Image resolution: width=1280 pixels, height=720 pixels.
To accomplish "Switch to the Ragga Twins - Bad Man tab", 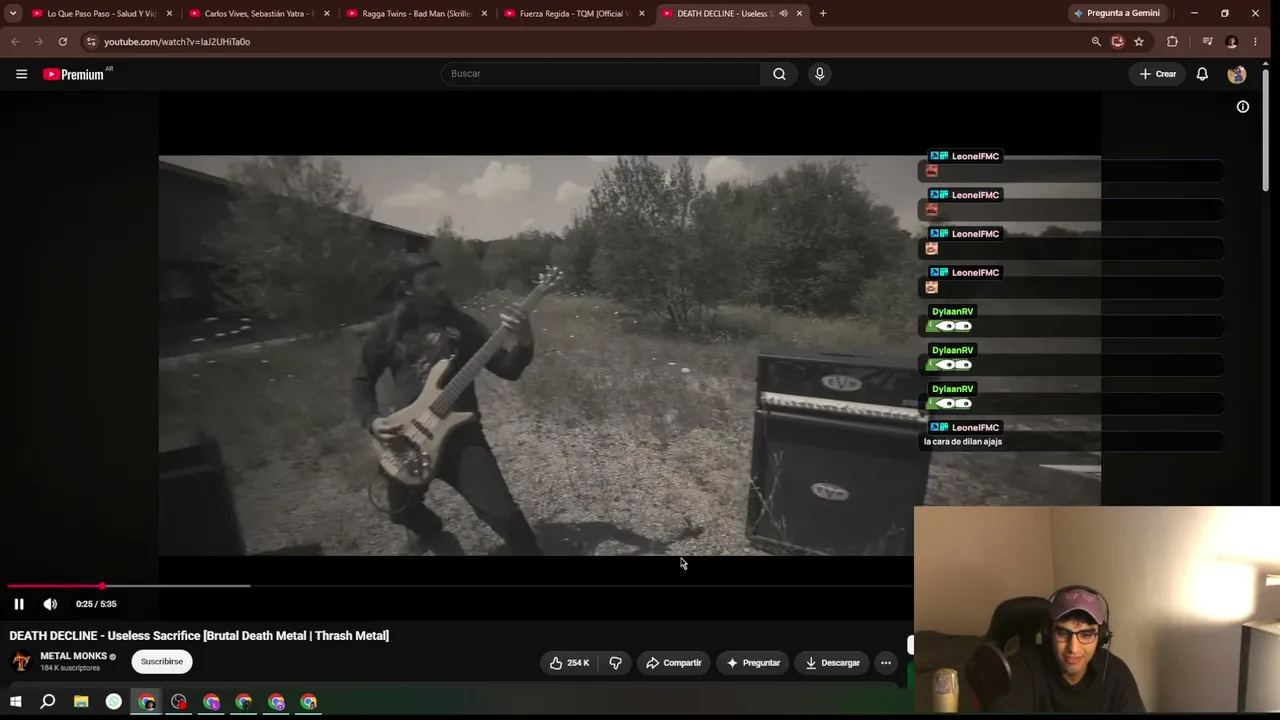I will tap(416, 14).
